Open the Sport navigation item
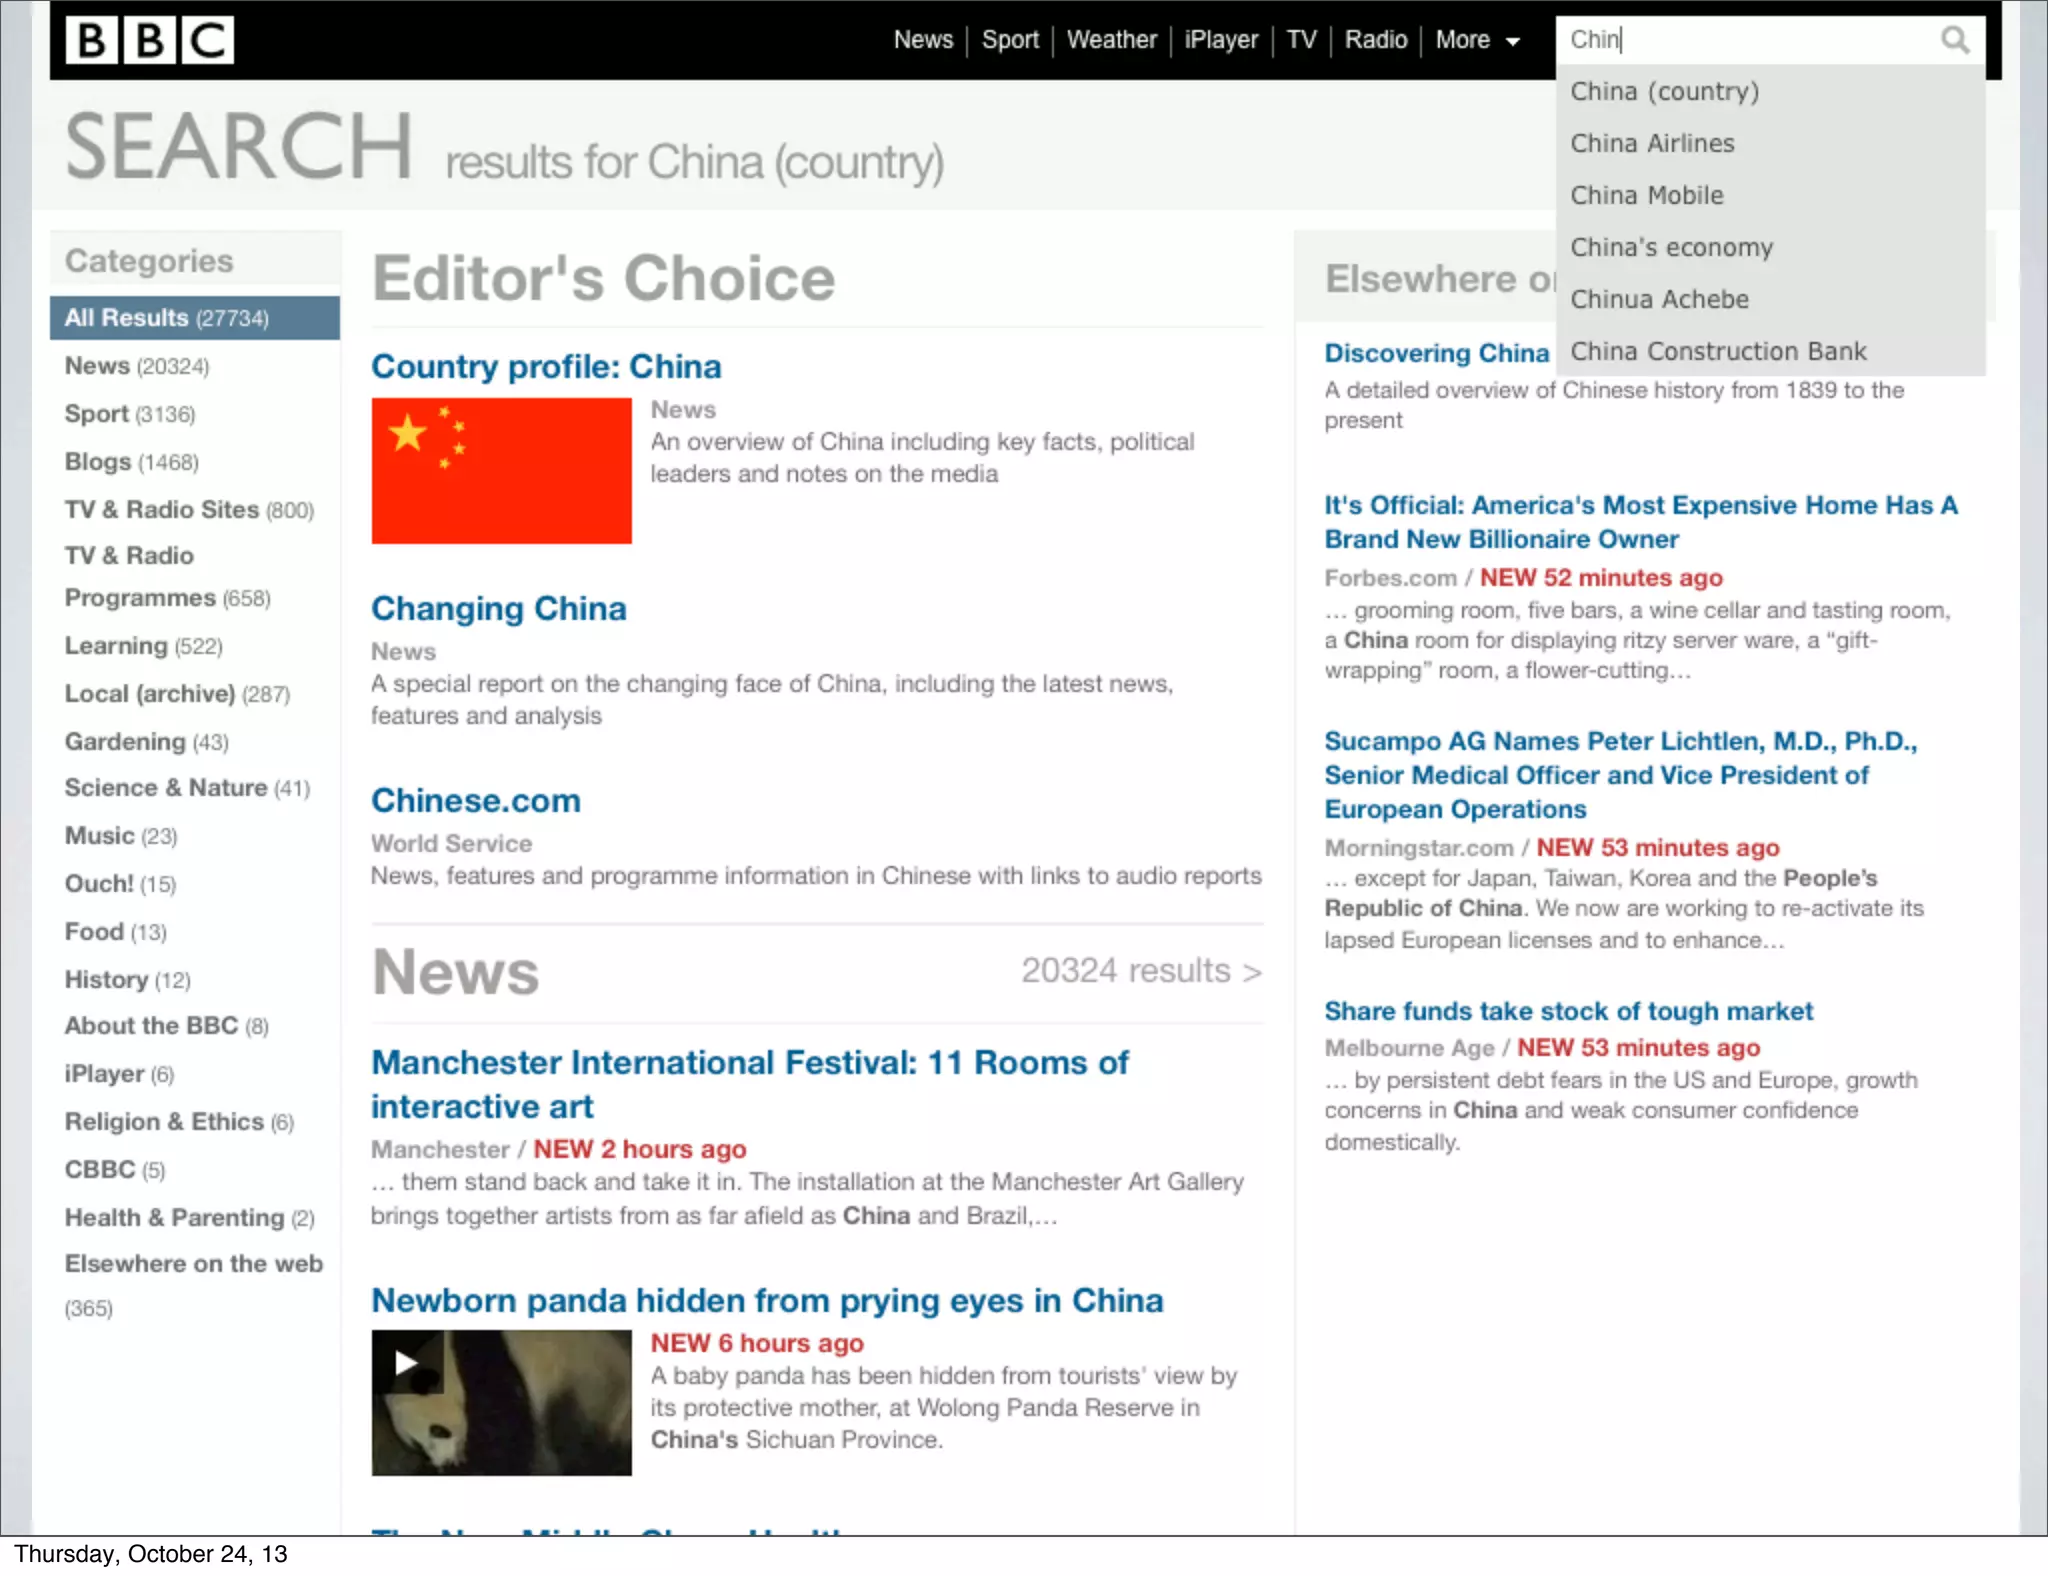Viewport: 2048px width, 1576px height. click(x=1010, y=40)
